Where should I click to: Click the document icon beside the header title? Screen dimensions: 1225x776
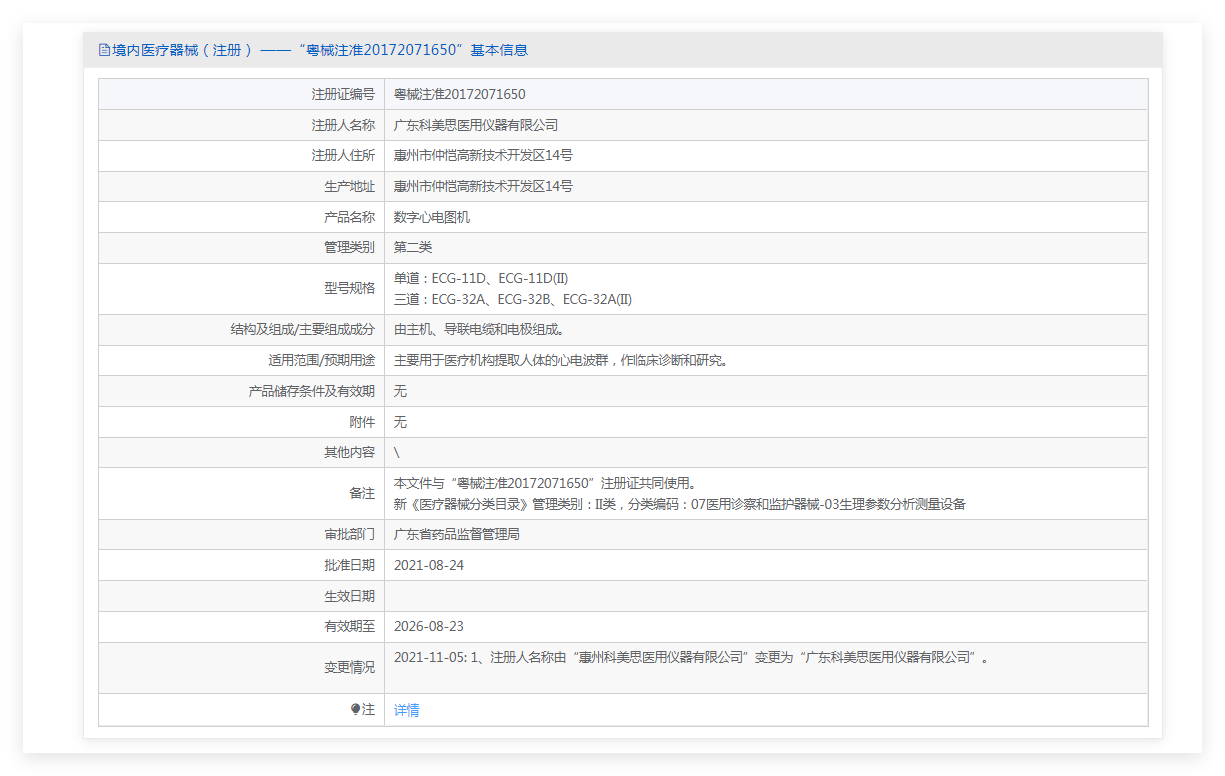click(104, 50)
